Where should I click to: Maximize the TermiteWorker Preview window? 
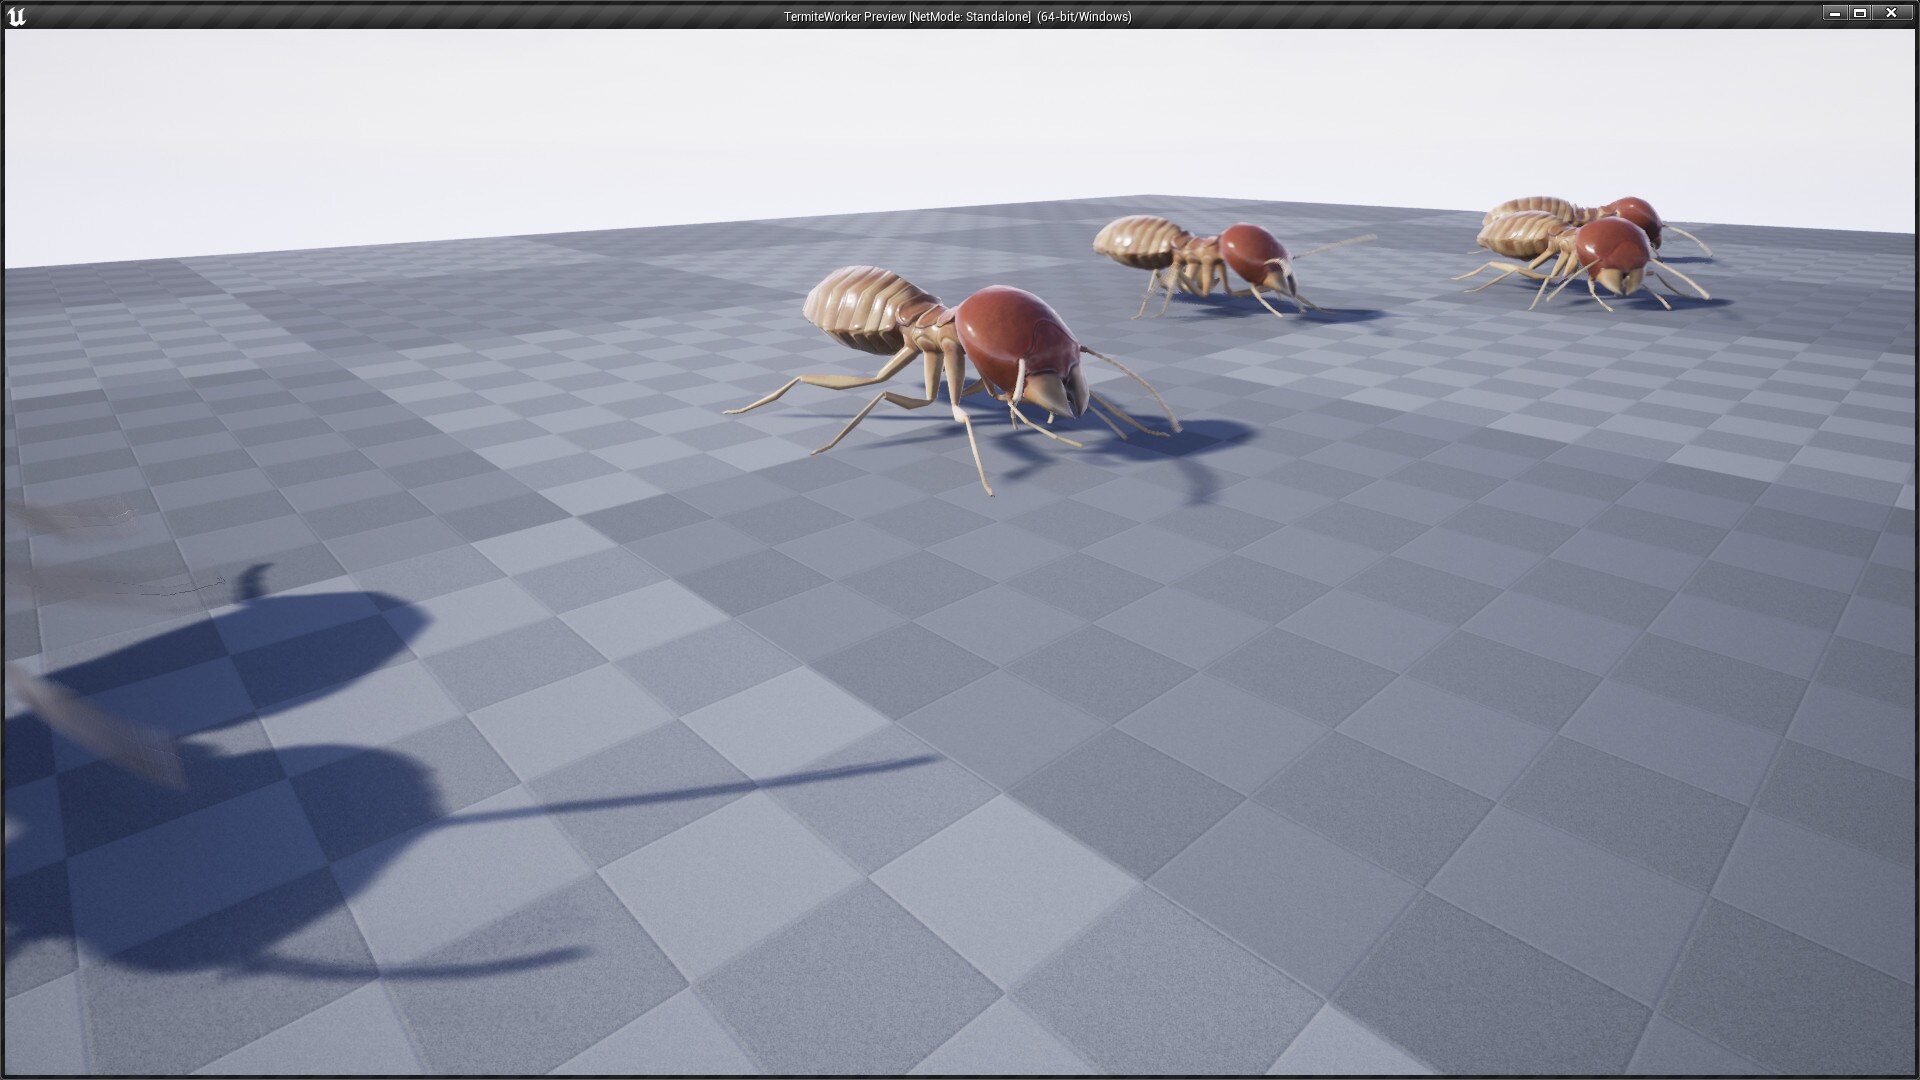tap(1860, 14)
